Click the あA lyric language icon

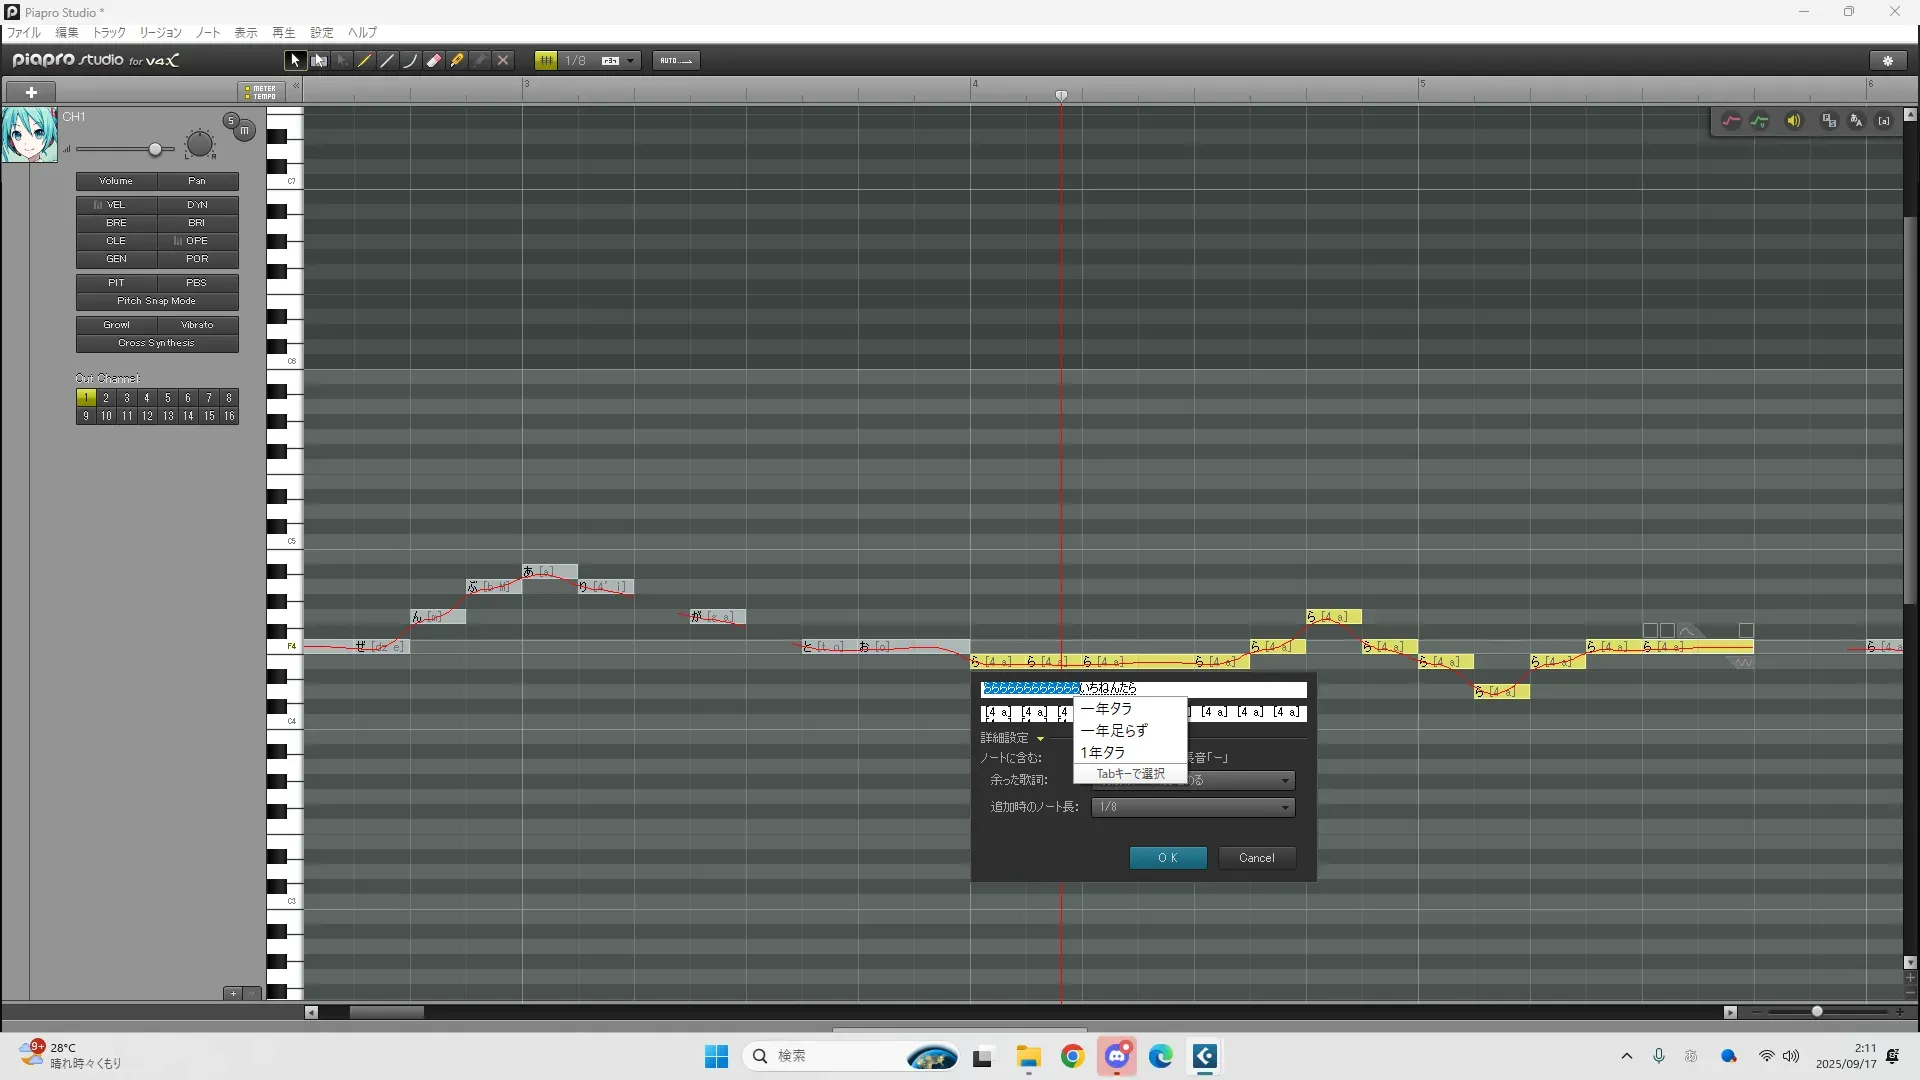click(1856, 121)
